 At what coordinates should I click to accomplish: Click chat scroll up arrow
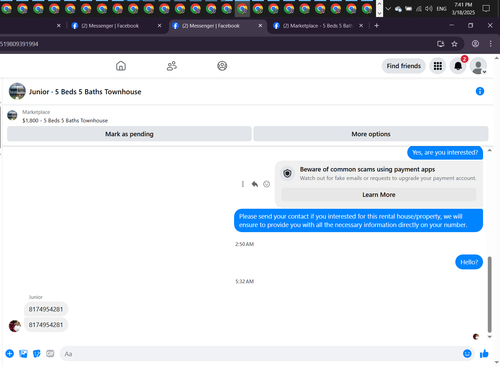[490, 150]
